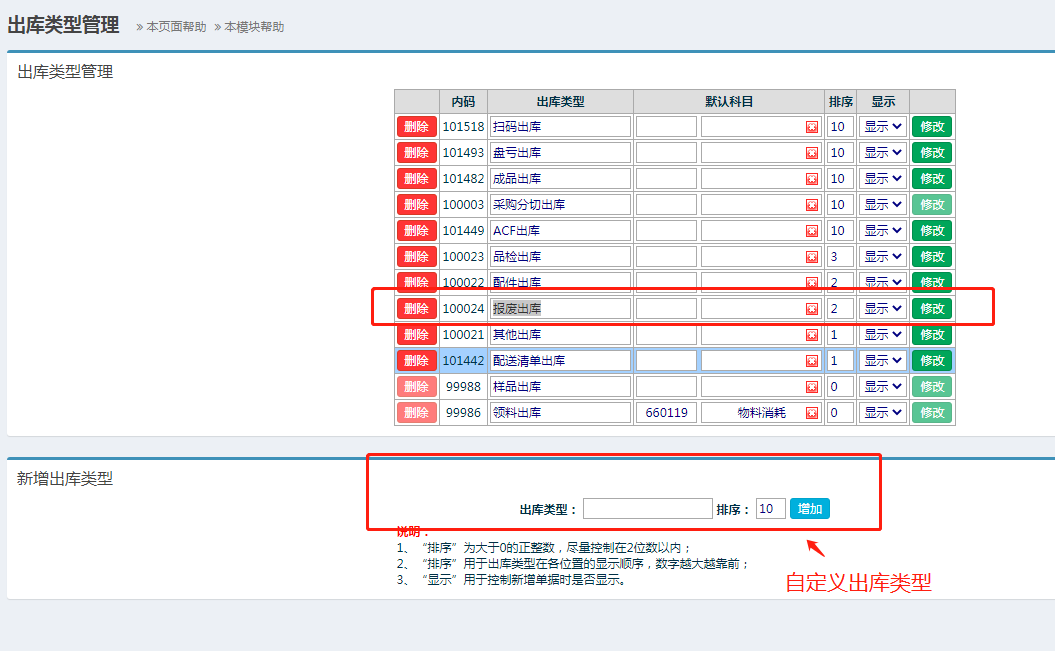Image resolution: width=1055 pixels, height=651 pixels.
Task: Clear default subject icon in 盘亏出库 row
Action: tap(812, 153)
